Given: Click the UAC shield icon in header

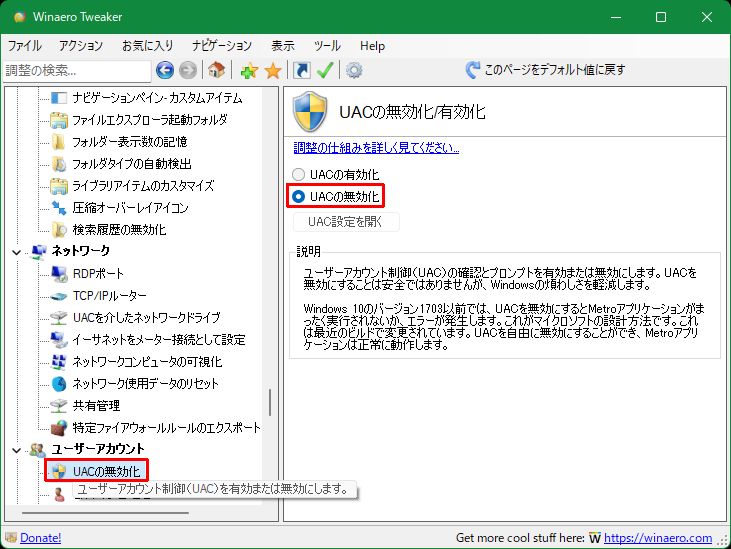Looking at the screenshot, I should pos(310,112).
